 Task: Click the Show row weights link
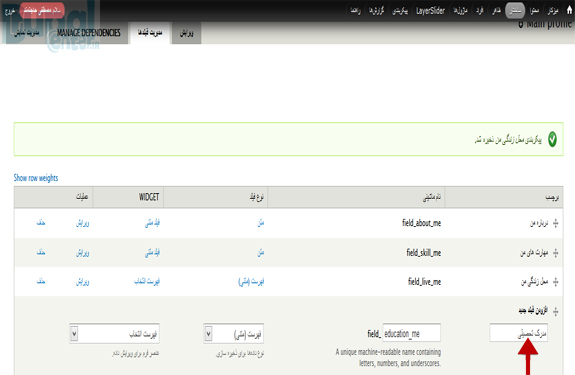click(36, 178)
